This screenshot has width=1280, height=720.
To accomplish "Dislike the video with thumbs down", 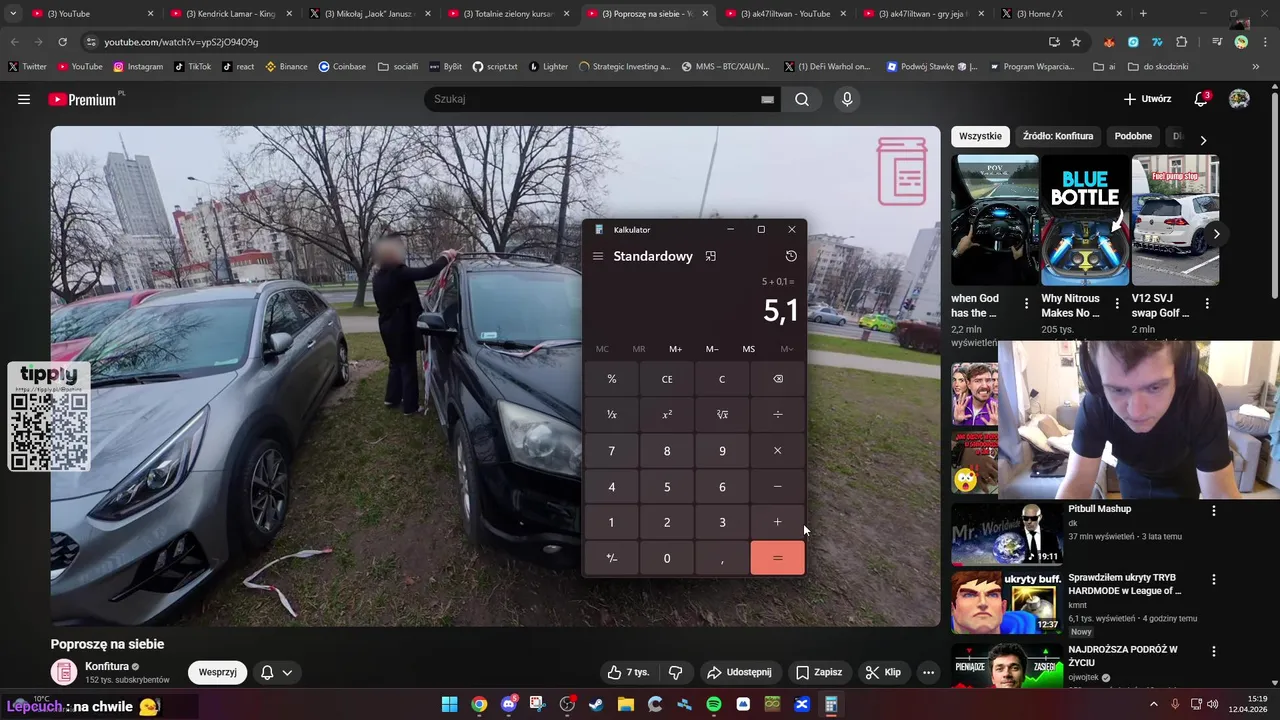I will 676,672.
